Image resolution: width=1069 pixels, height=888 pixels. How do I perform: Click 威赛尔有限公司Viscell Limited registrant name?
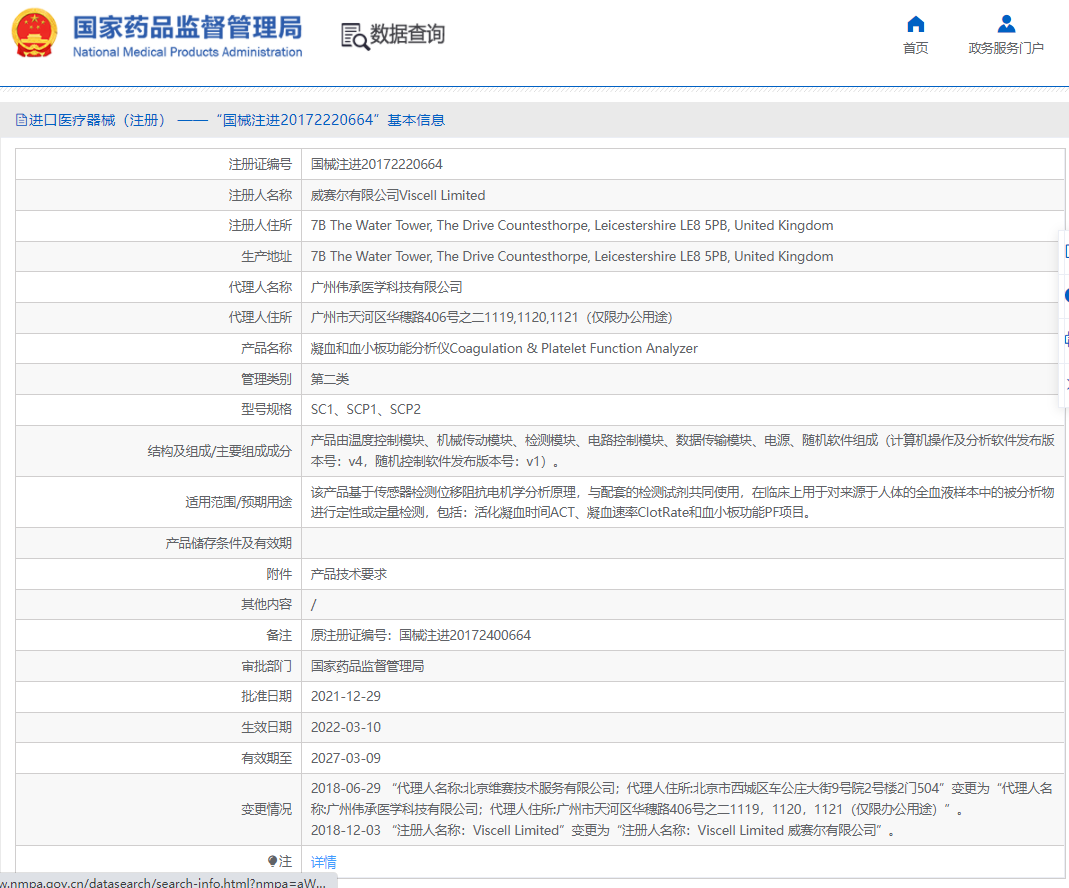(398, 196)
